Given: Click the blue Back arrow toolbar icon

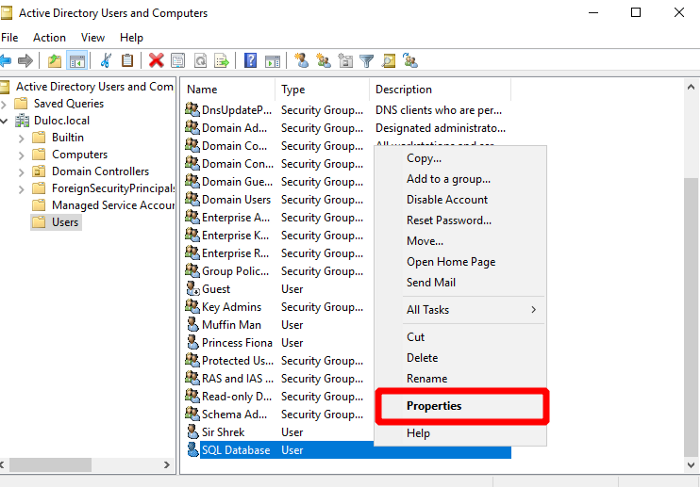Looking at the screenshot, I should point(5,60).
